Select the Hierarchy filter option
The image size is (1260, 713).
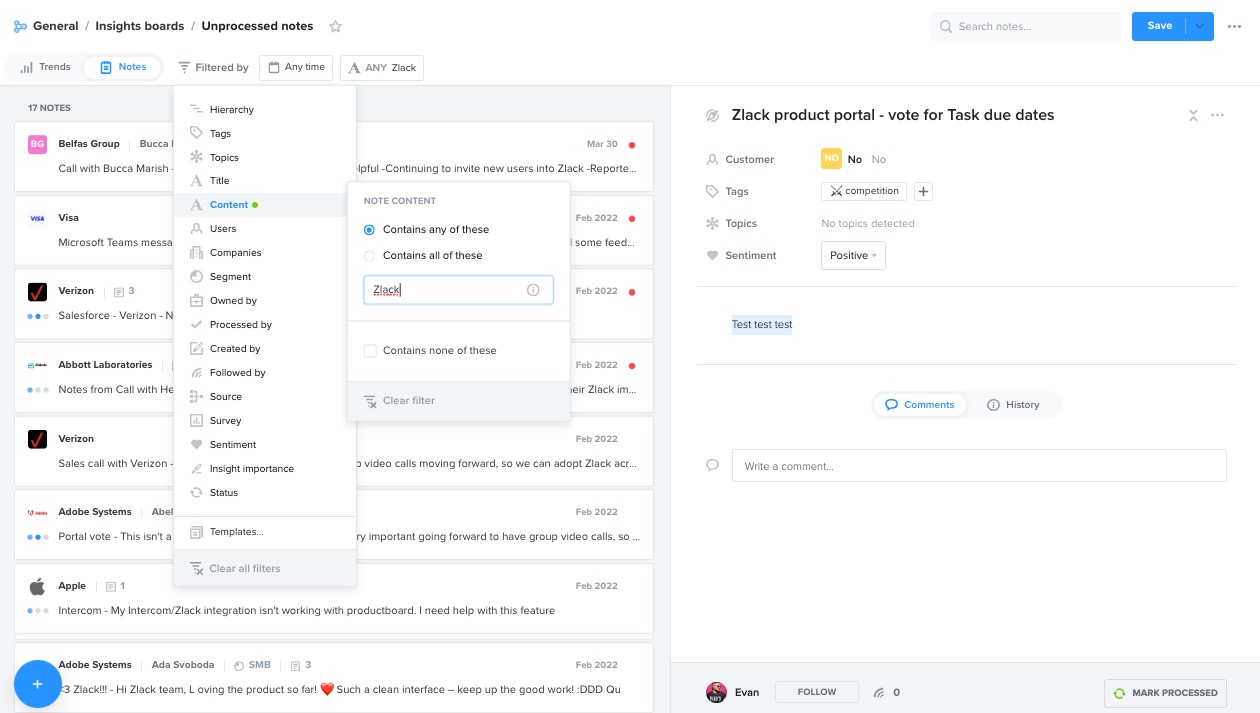tap(264, 109)
